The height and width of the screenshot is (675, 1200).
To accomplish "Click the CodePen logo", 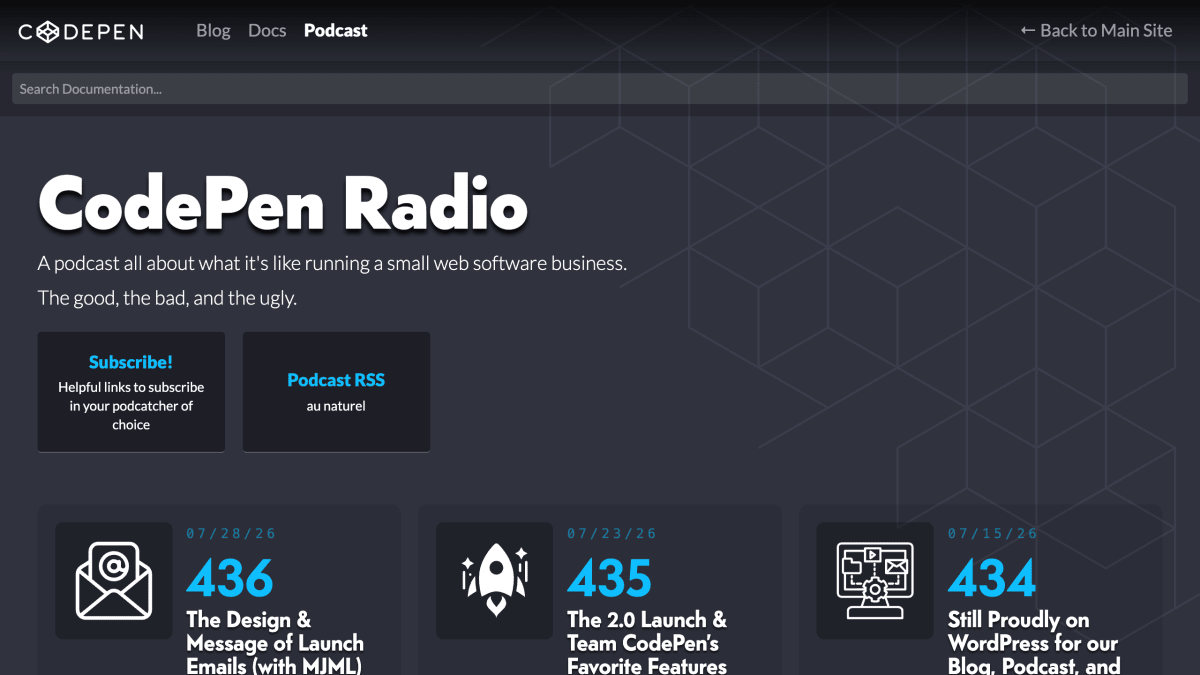I will (x=81, y=31).
